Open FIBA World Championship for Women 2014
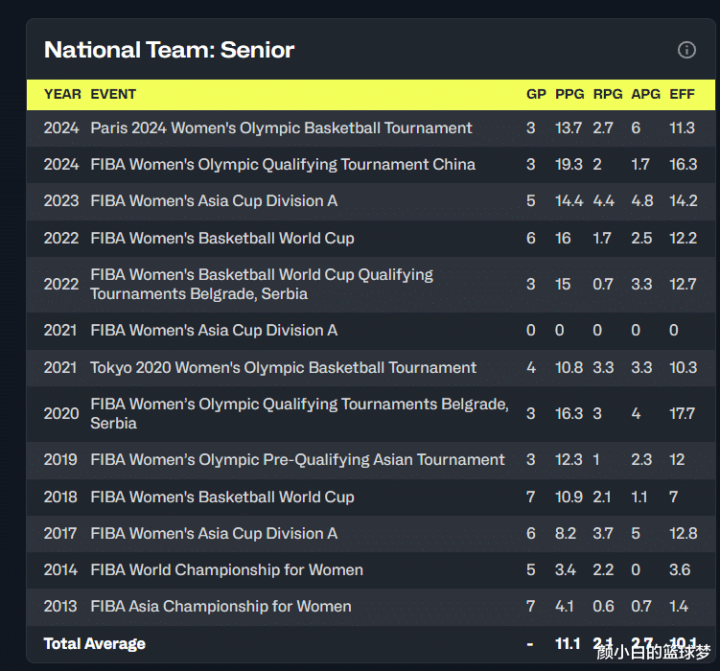Screen dimensions: 720x671 226,570
